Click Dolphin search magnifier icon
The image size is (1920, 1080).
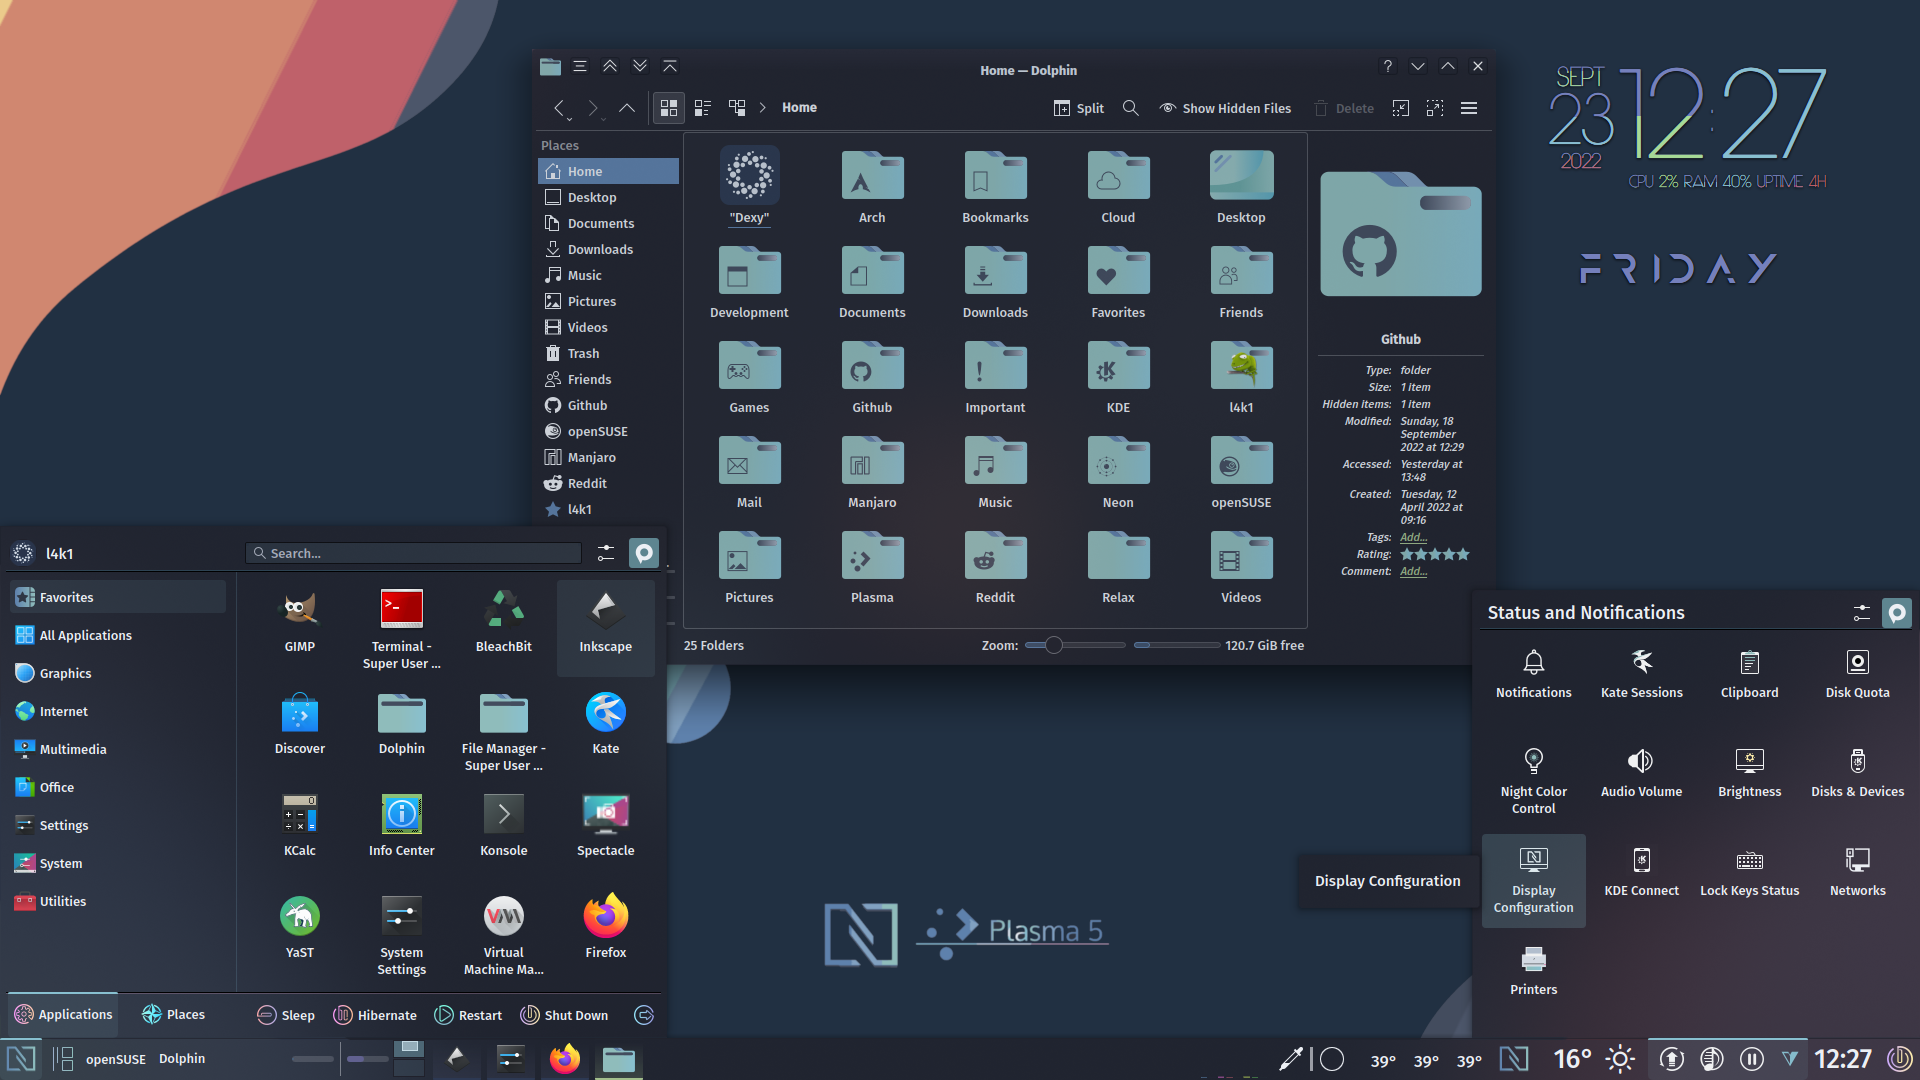point(1131,108)
